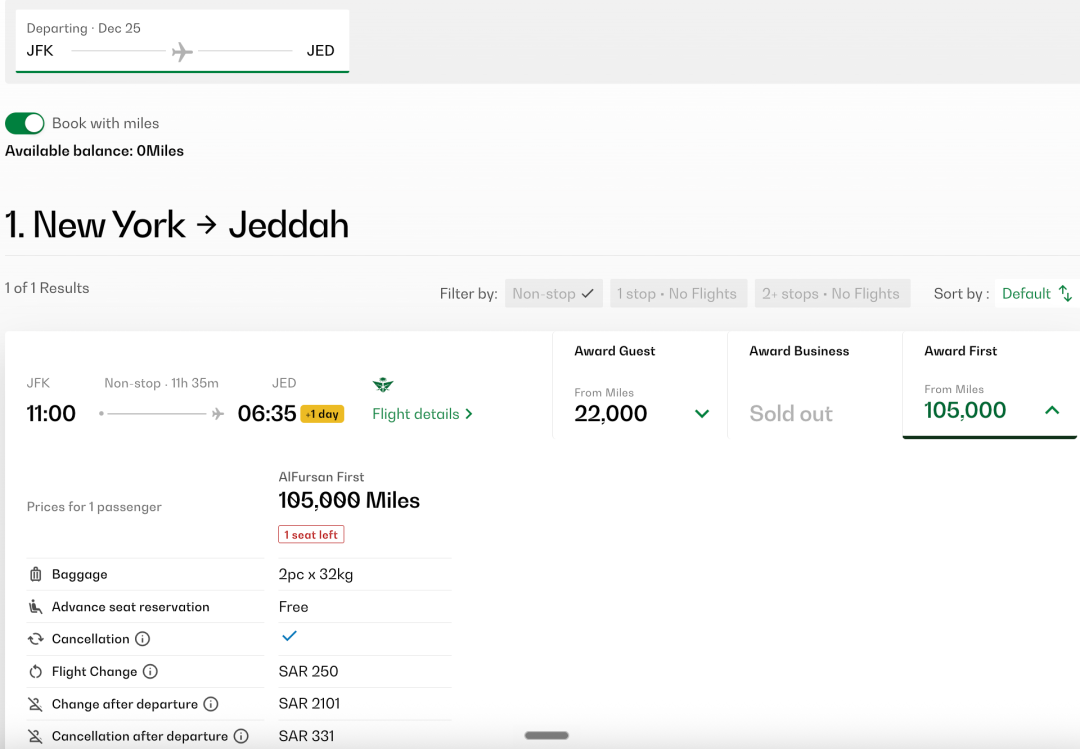Click the chevron up in Award First
Screen dimensions: 1080x749
(x=1052, y=410)
